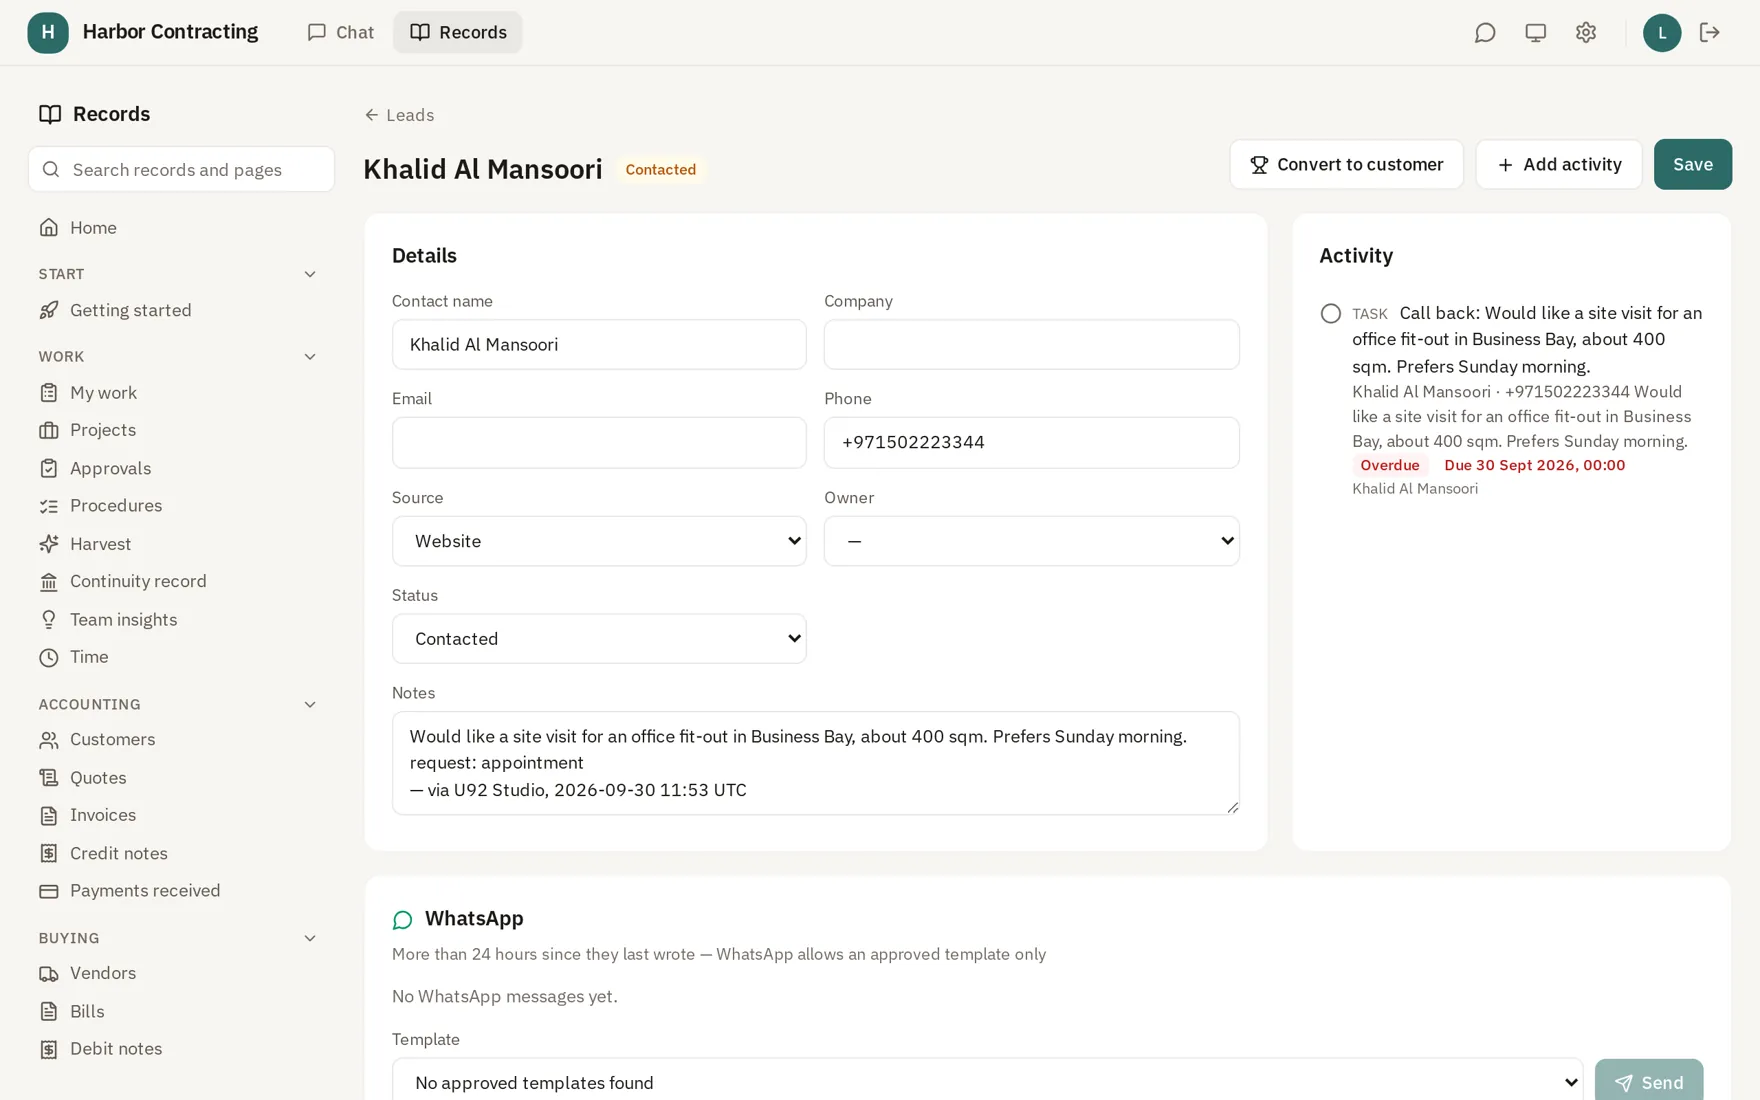Click the Search records and pages field
The image size is (1760, 1100).
pos(181,170)
